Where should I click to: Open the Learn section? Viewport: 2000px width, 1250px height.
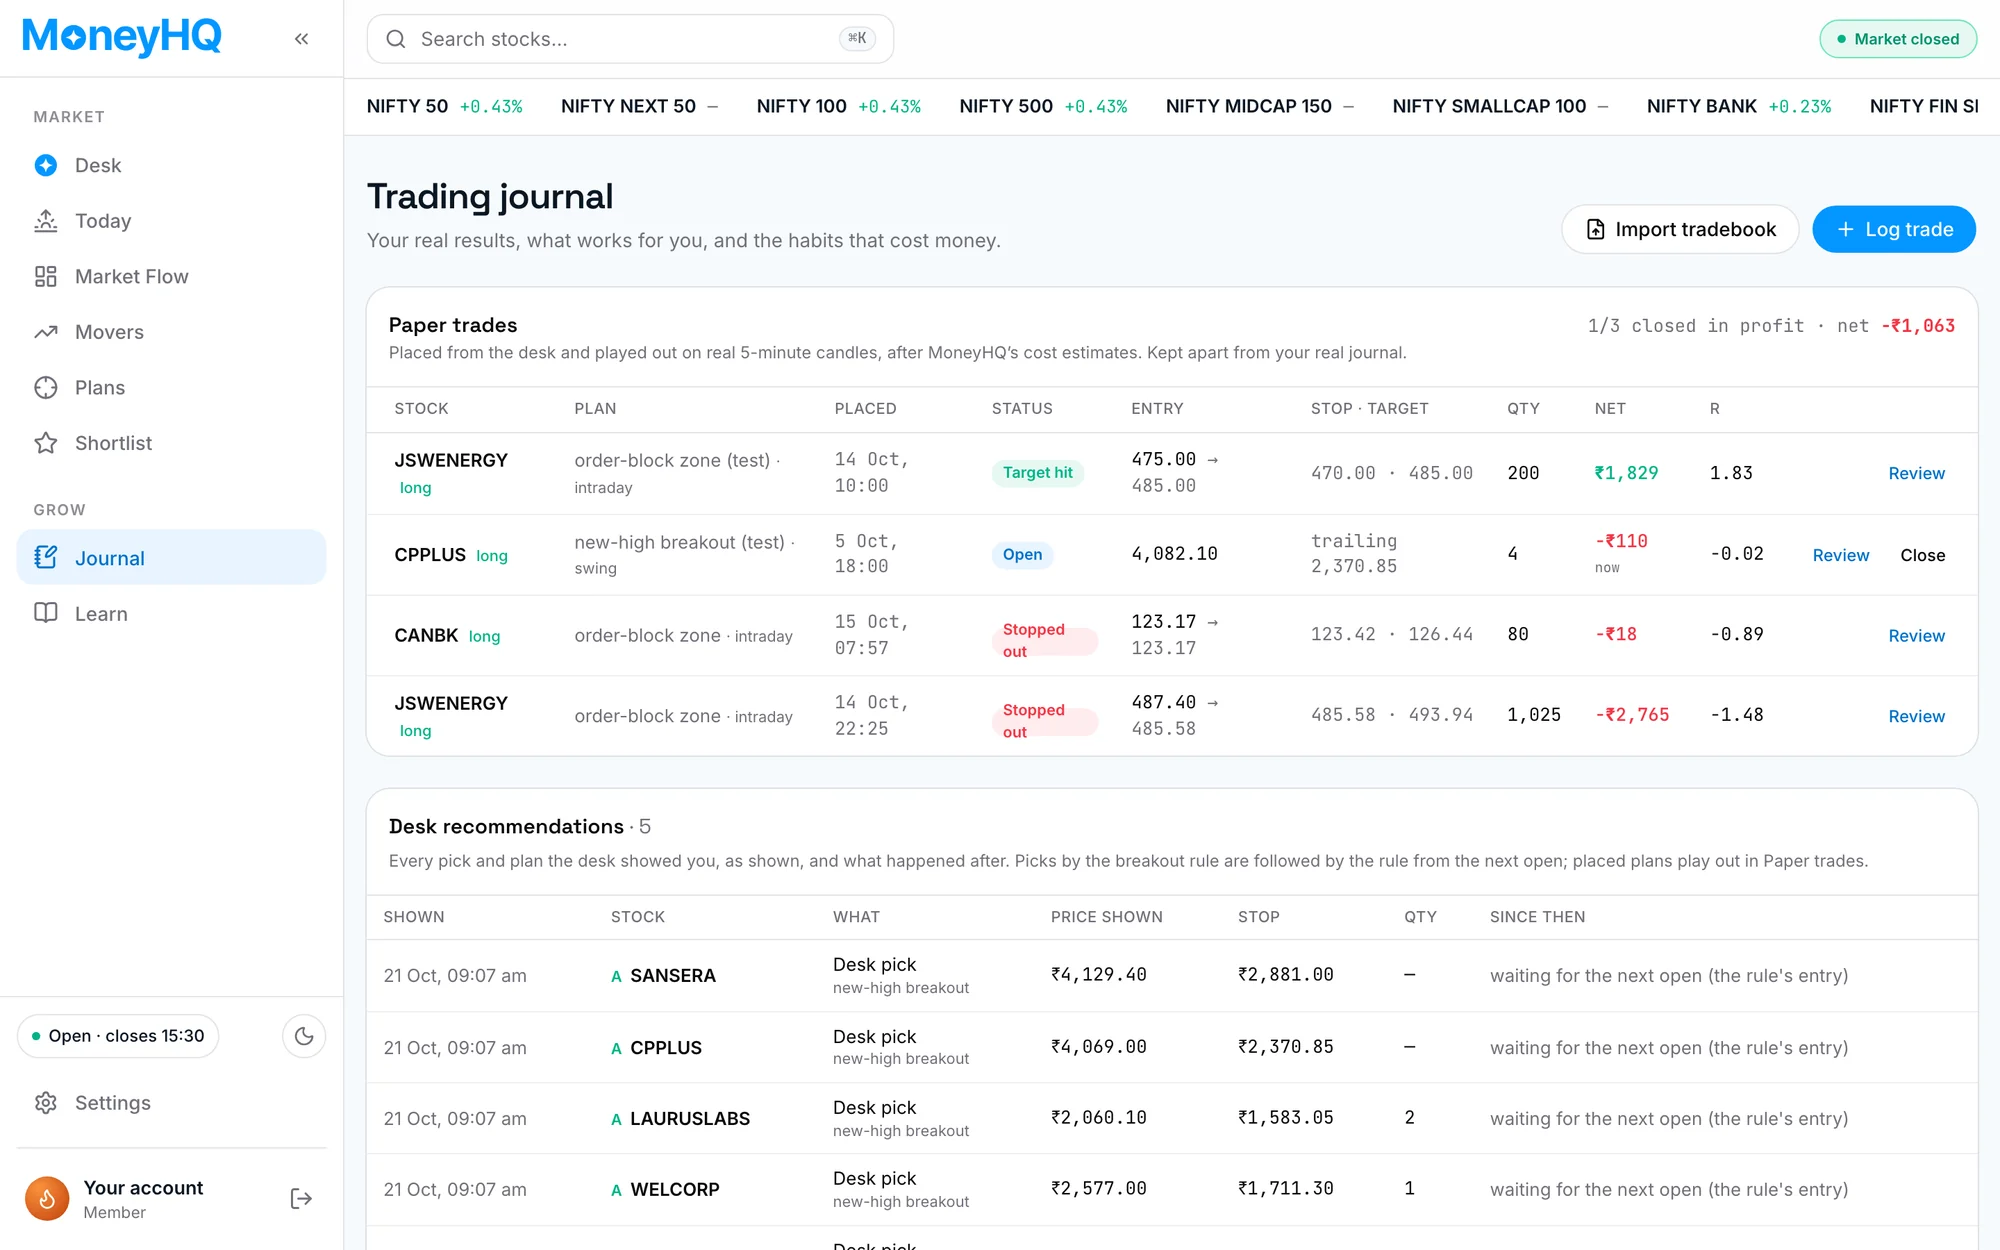click(x=172, y=613)
